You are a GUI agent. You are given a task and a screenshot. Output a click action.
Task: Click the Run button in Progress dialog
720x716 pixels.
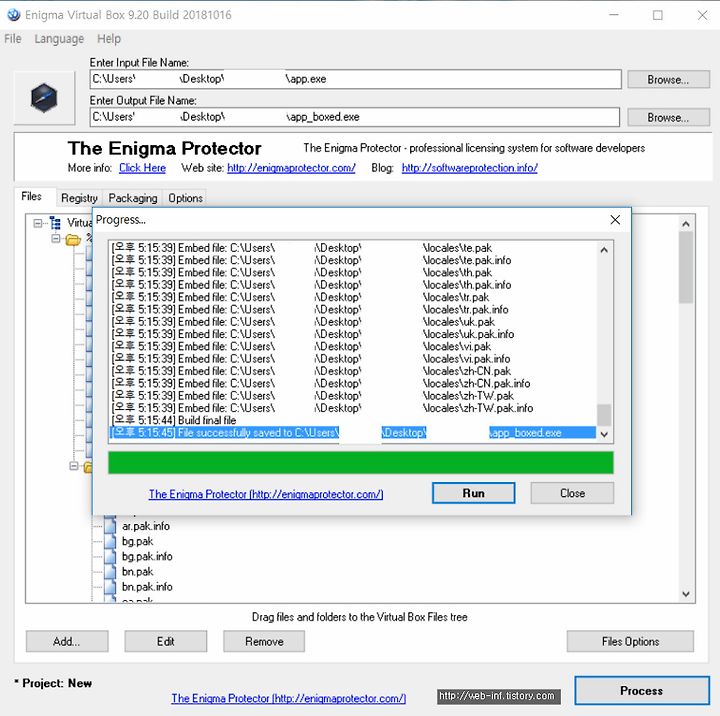(473, 493)
